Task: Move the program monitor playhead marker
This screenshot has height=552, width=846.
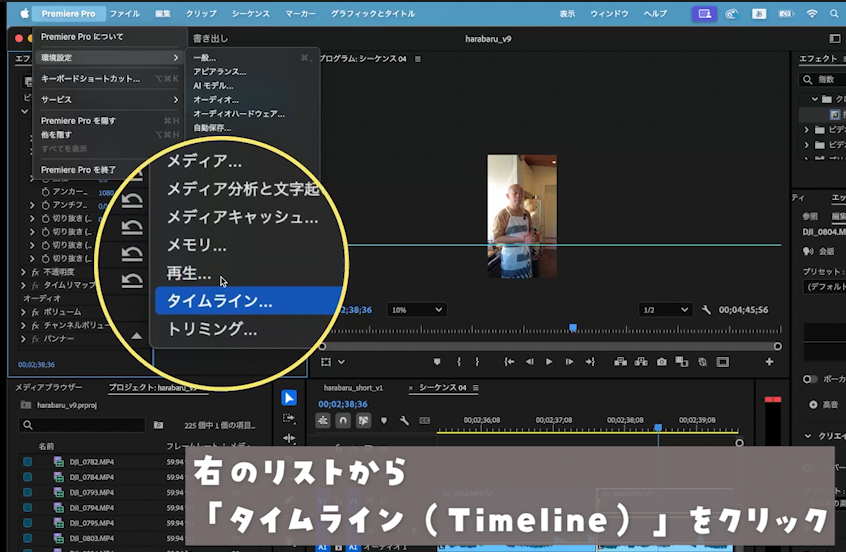Action: tap(573, 328)
